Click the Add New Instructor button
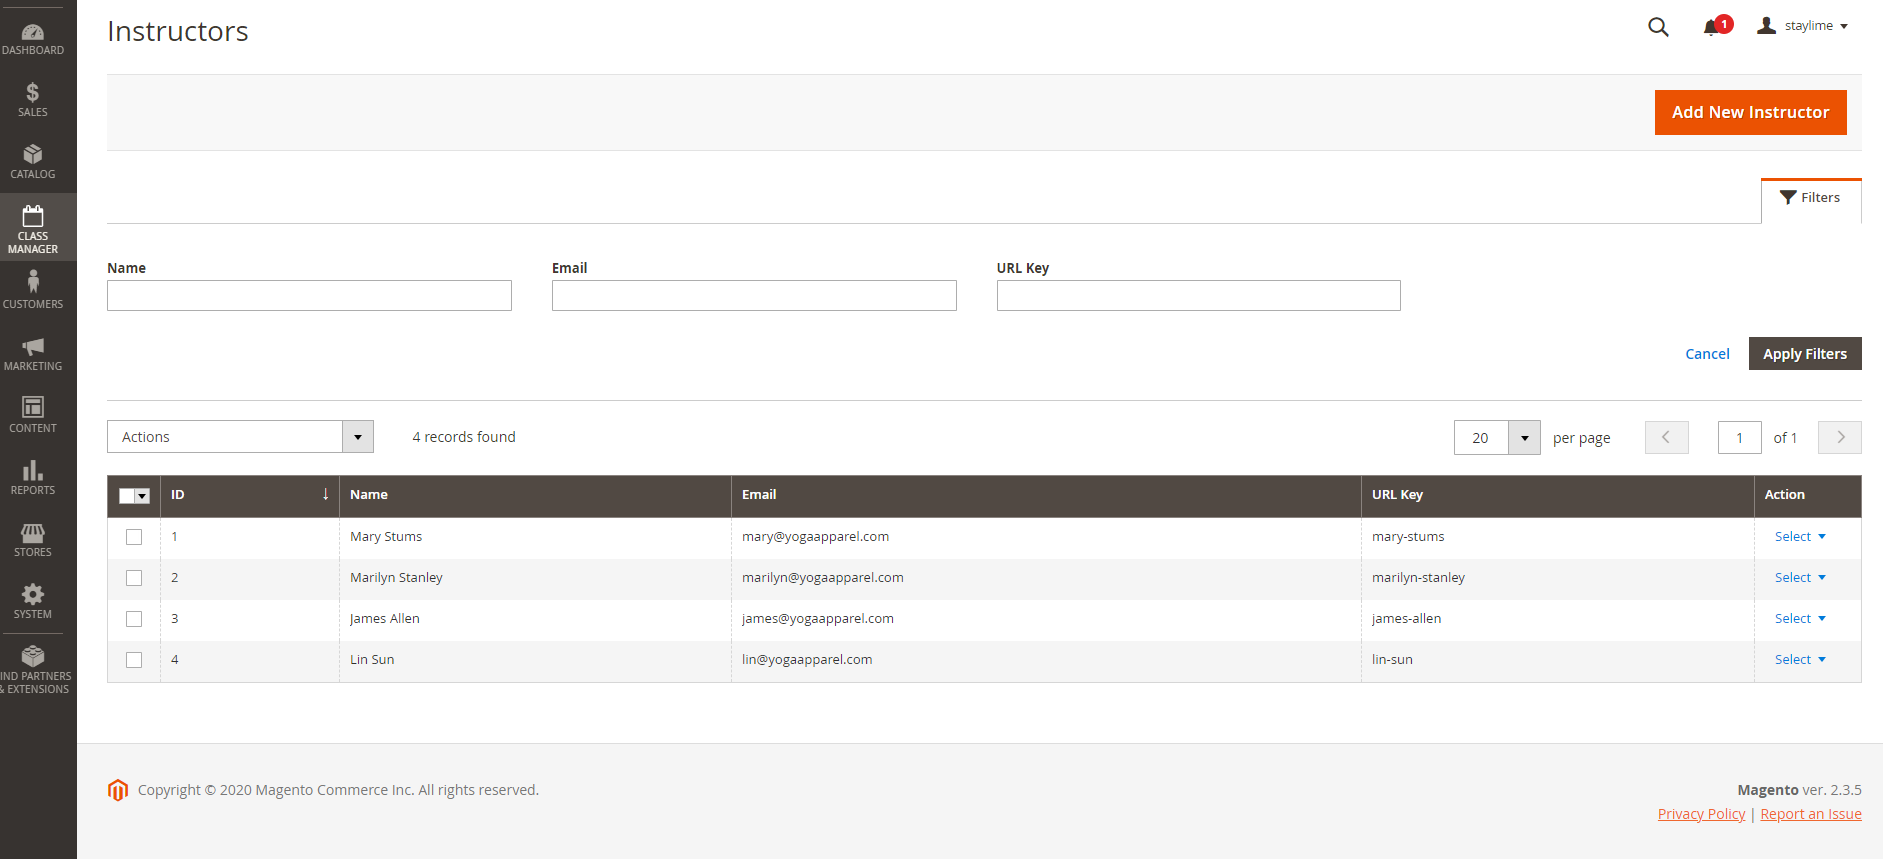 tap(1750, 113)
